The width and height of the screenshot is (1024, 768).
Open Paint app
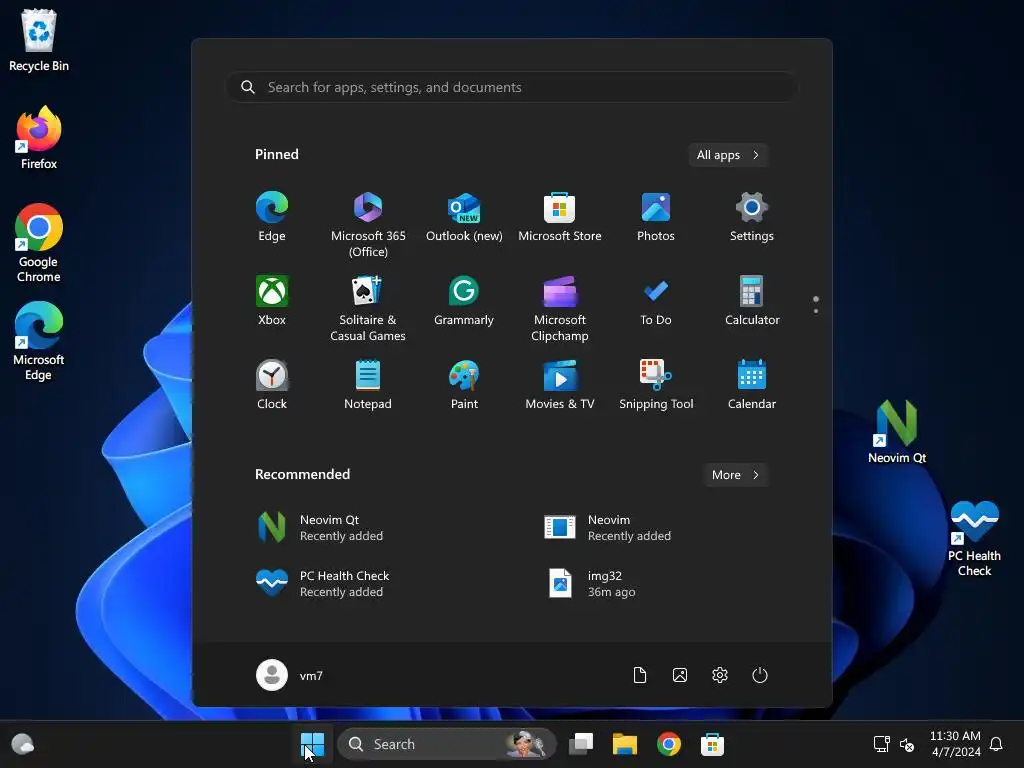click(464, 385)
